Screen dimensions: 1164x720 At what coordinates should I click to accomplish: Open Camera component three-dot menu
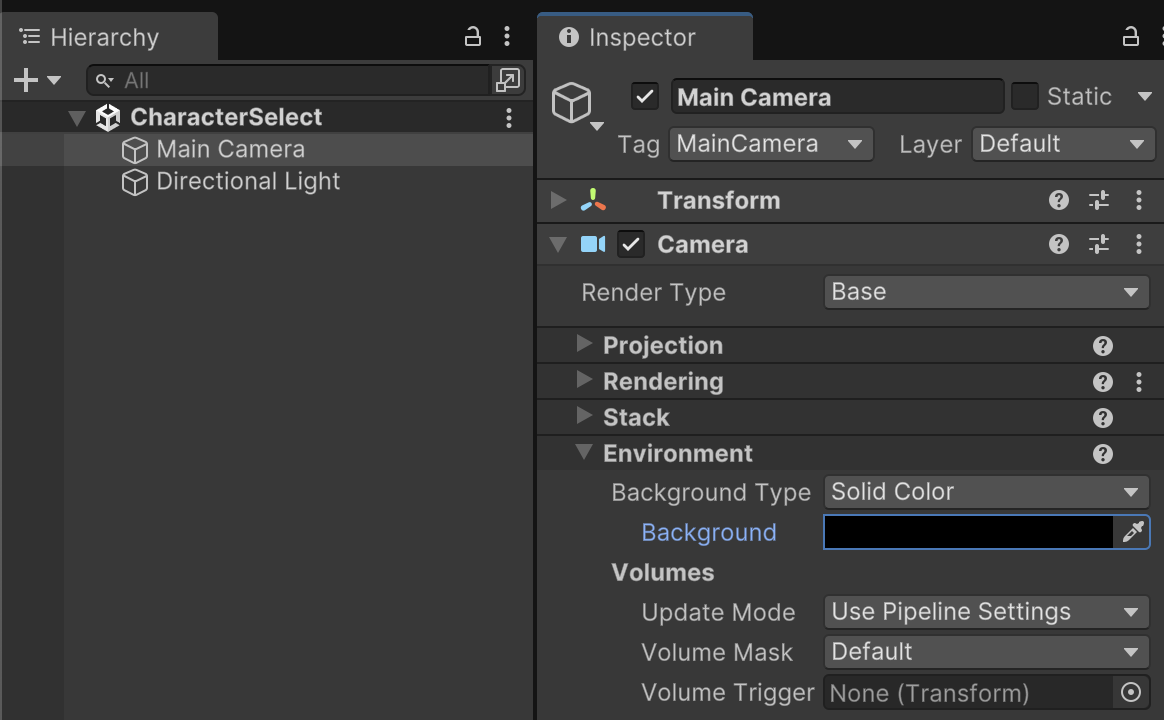tap(1138, 245)
